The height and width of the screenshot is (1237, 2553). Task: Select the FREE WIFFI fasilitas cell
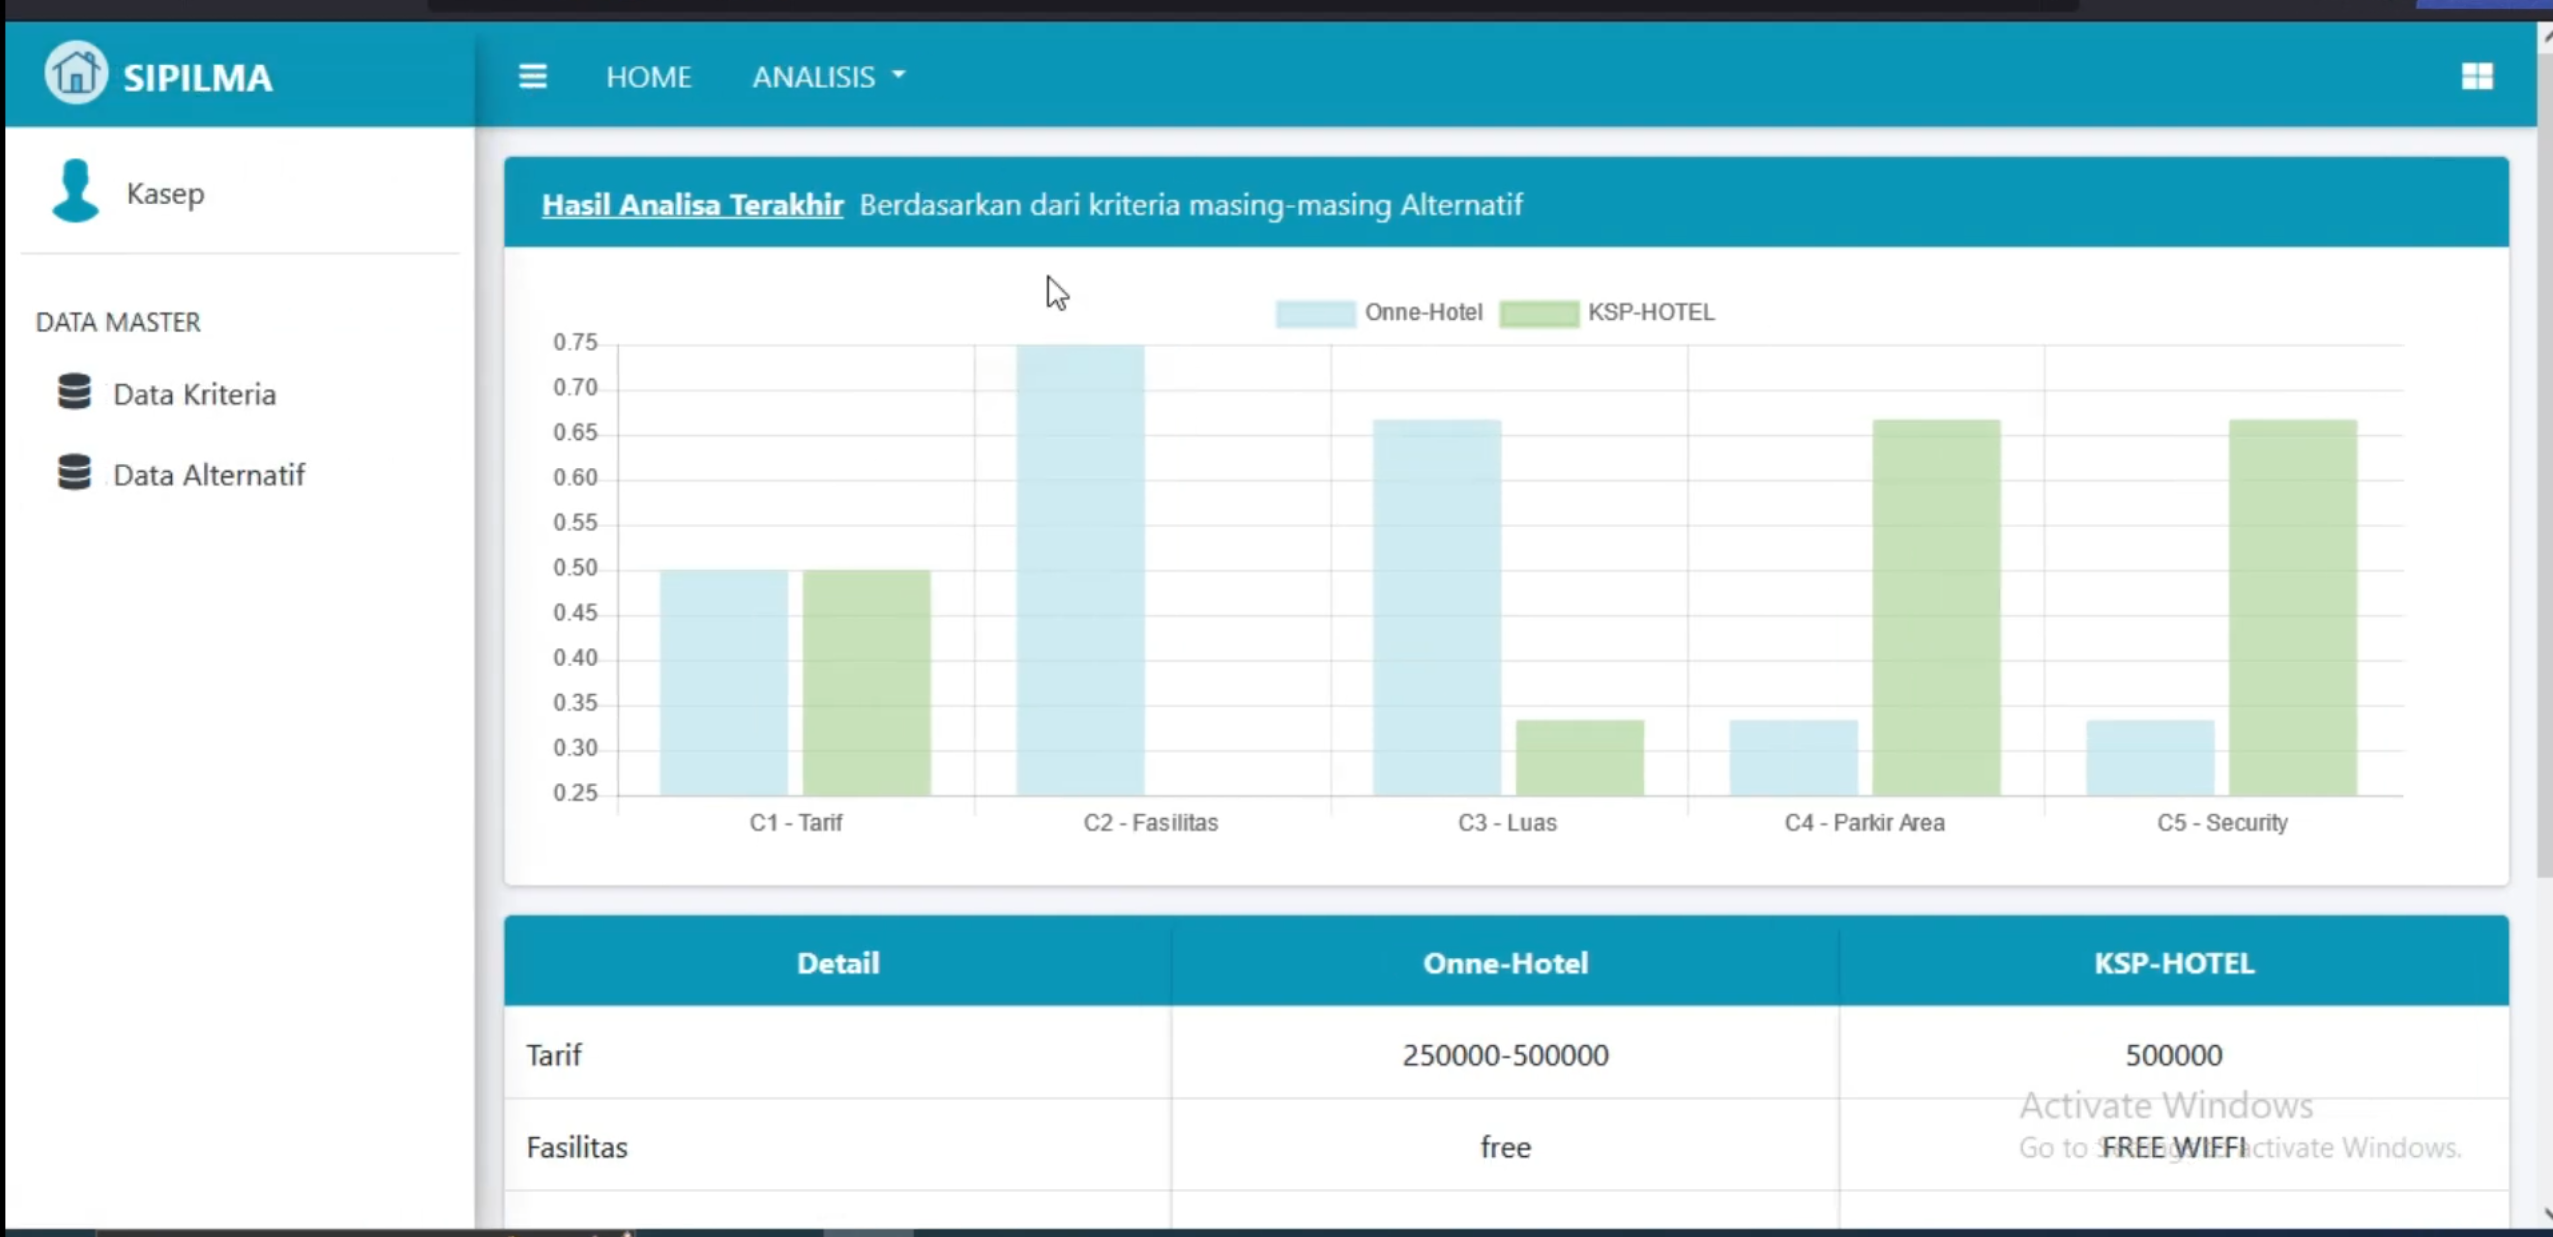(x=2174, y=1147)
